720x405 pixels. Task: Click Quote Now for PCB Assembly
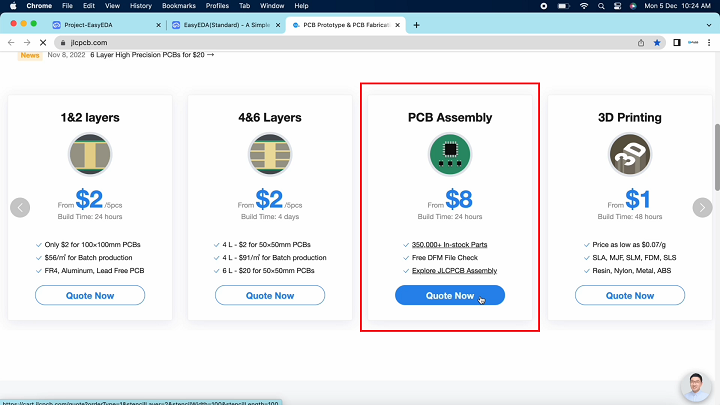[450, 295]
